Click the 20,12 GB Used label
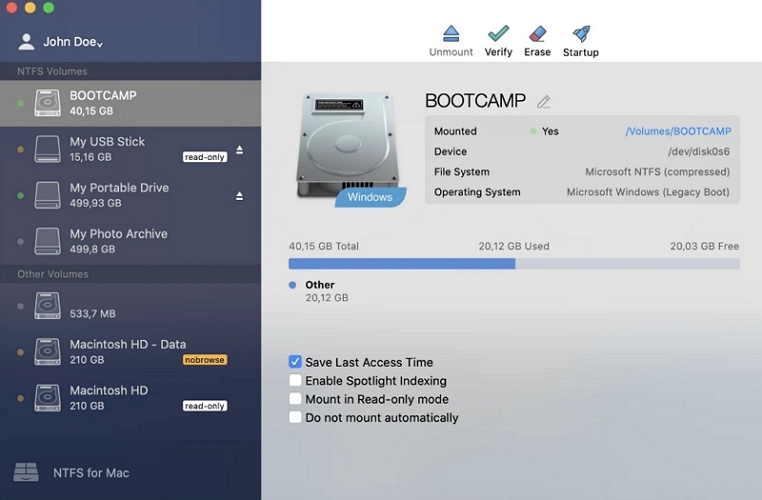The width and height of the screenshot is (762, 500). [x=514, y=246]
